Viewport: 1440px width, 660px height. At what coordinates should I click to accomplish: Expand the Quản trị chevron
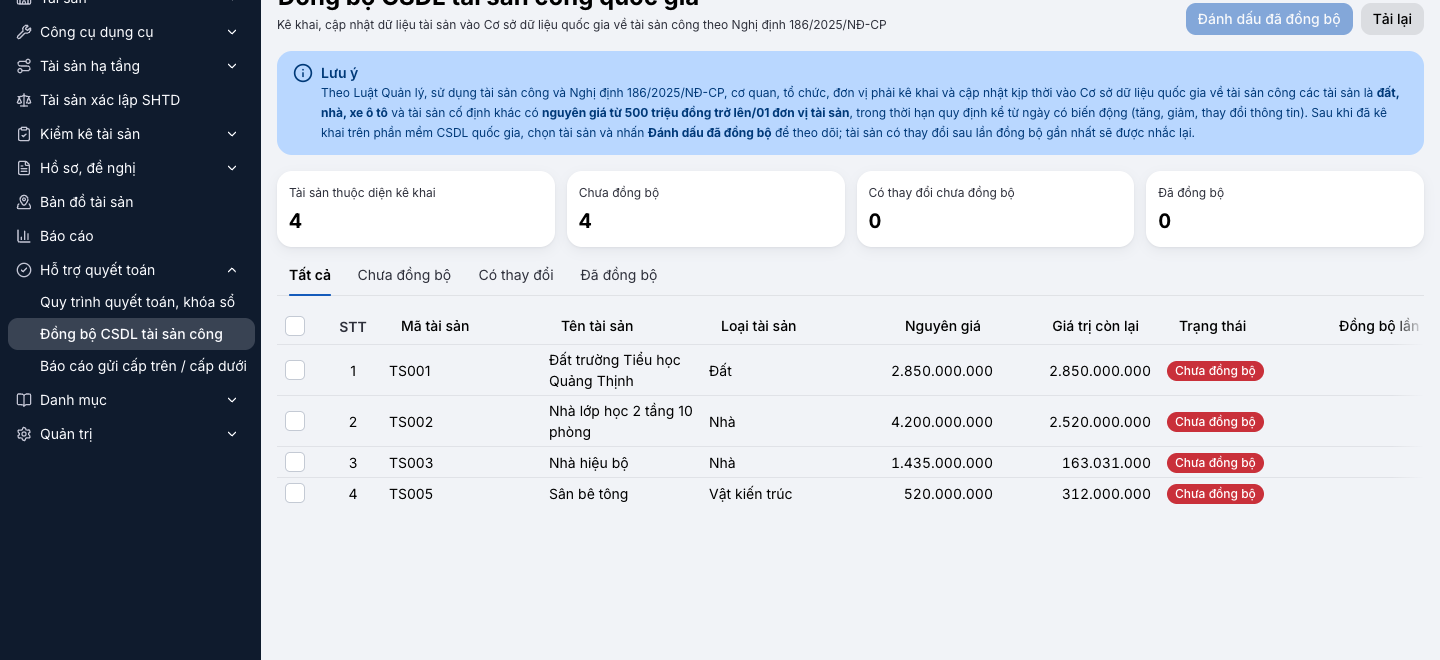pyautogui.click(x=232, y=434)
